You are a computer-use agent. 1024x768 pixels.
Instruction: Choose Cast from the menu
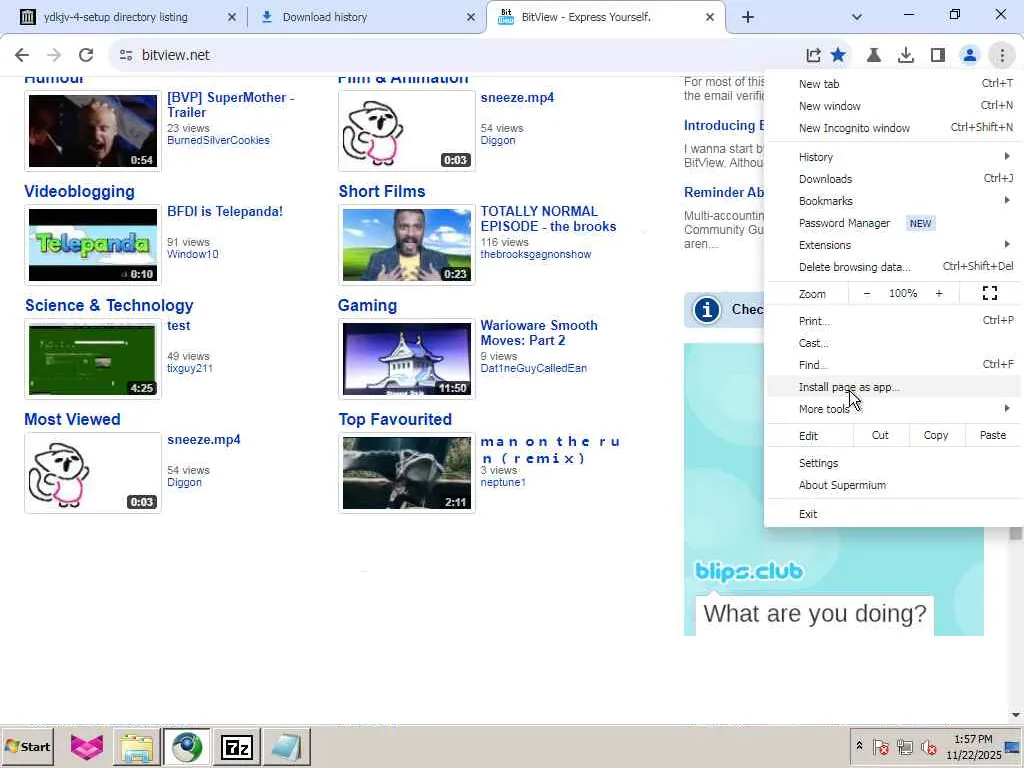point(893,344)
